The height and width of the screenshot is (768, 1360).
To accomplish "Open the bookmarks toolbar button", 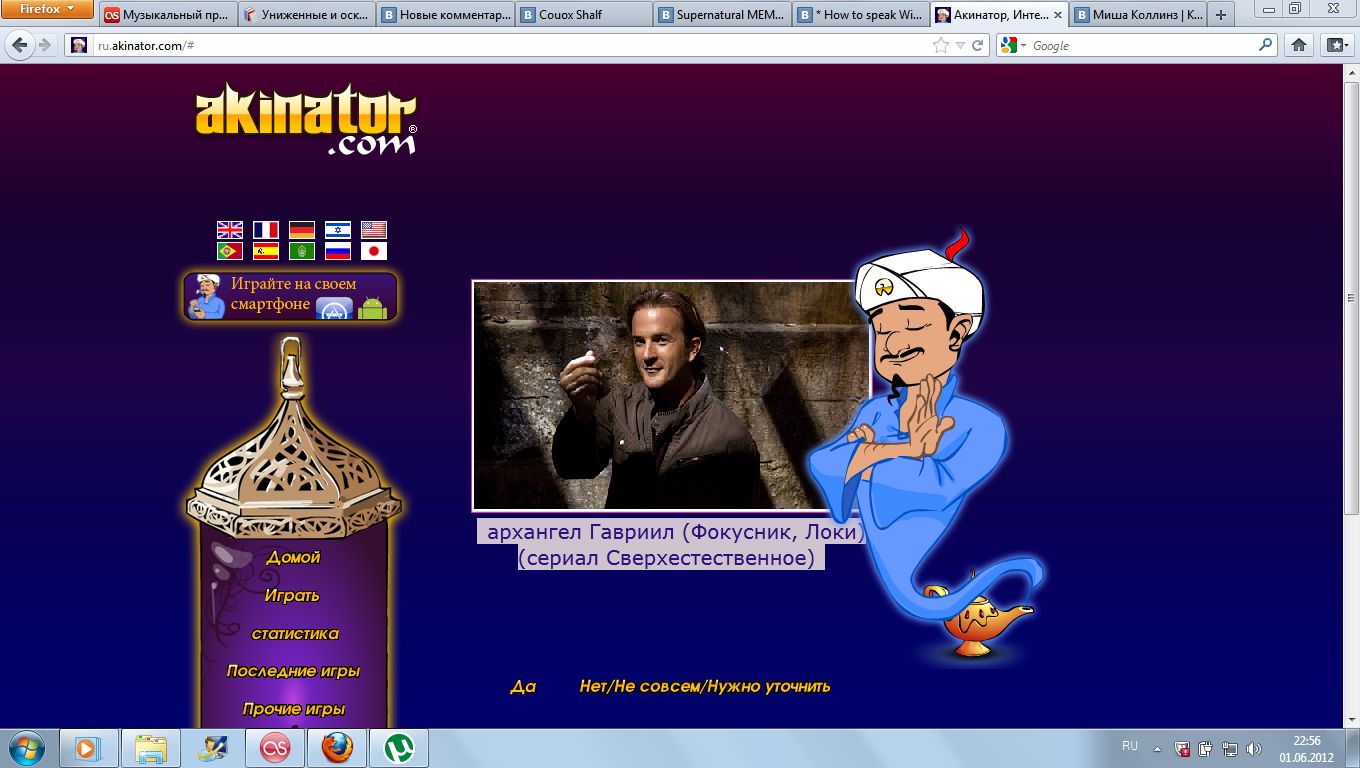I will click(x=1336, y=45).
